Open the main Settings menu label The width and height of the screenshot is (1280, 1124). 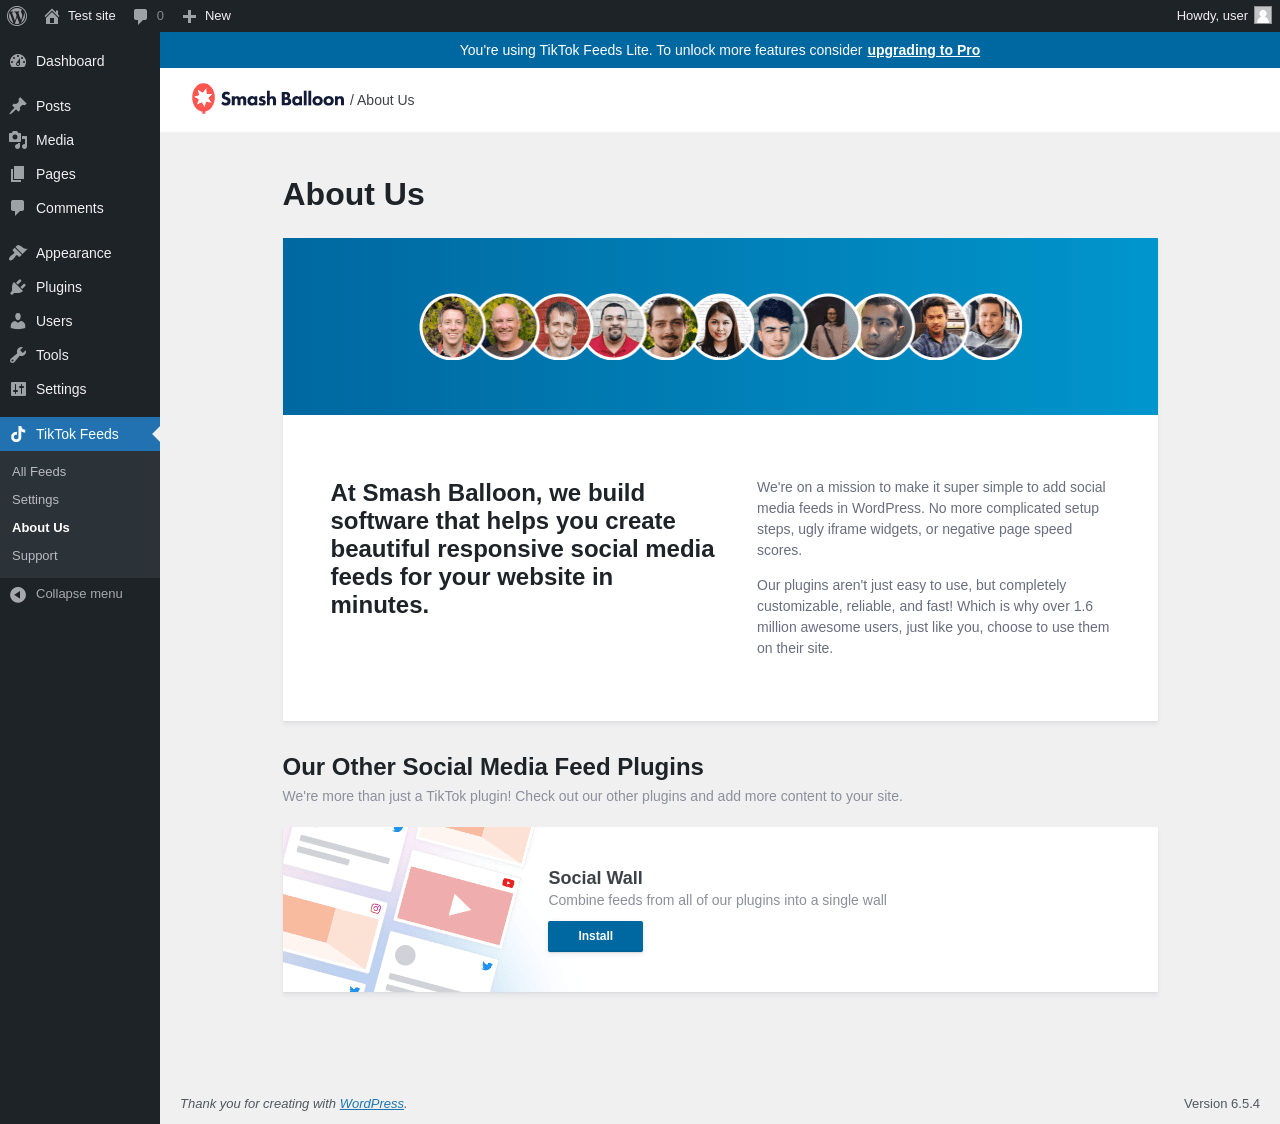61,389
